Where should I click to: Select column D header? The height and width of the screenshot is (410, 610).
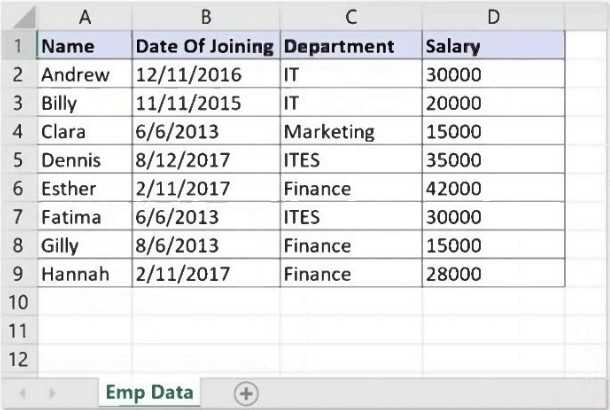(492, 16)
